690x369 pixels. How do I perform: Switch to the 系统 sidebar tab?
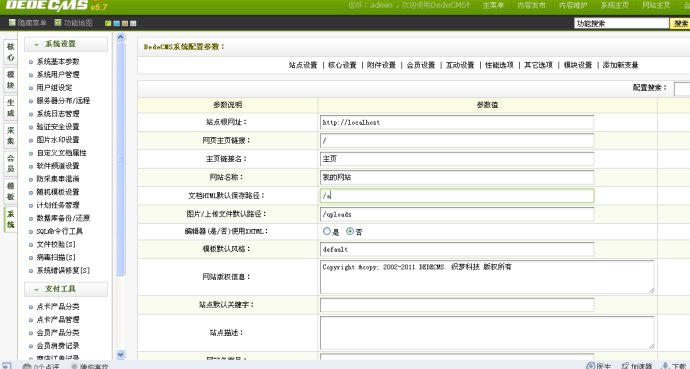[x=11, y=219]
